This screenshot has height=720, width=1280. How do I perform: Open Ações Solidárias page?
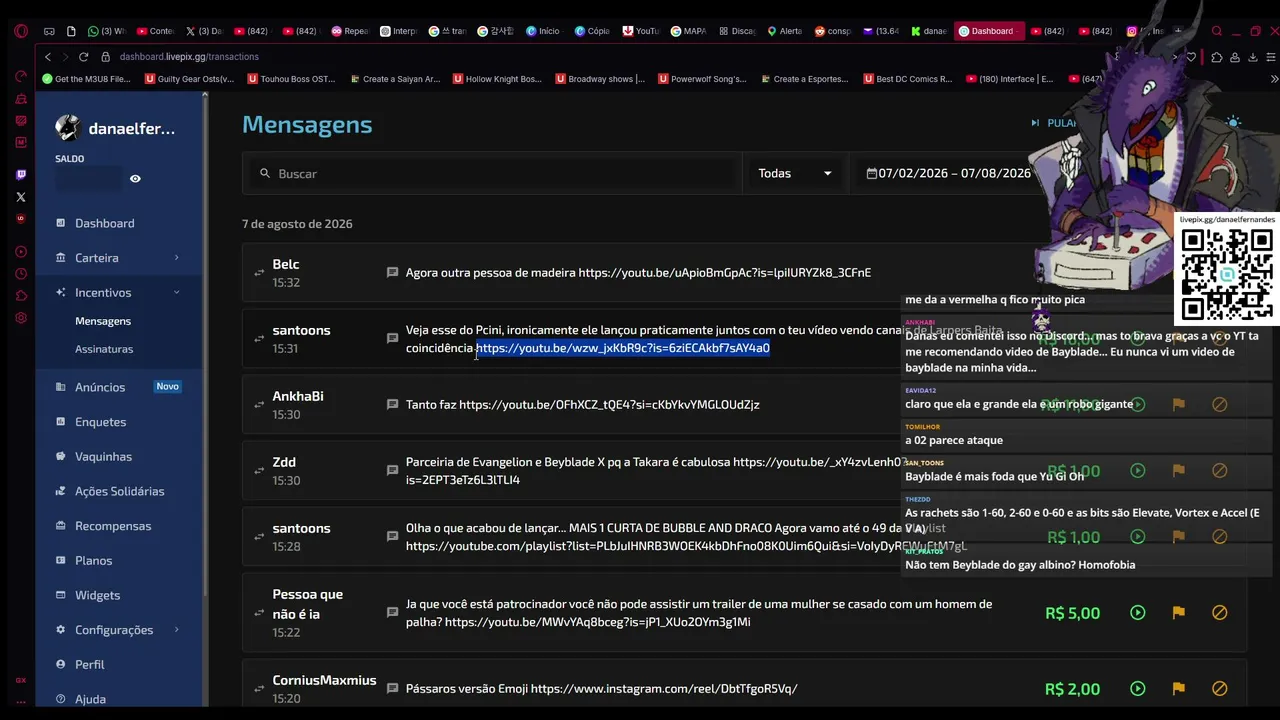118,491
